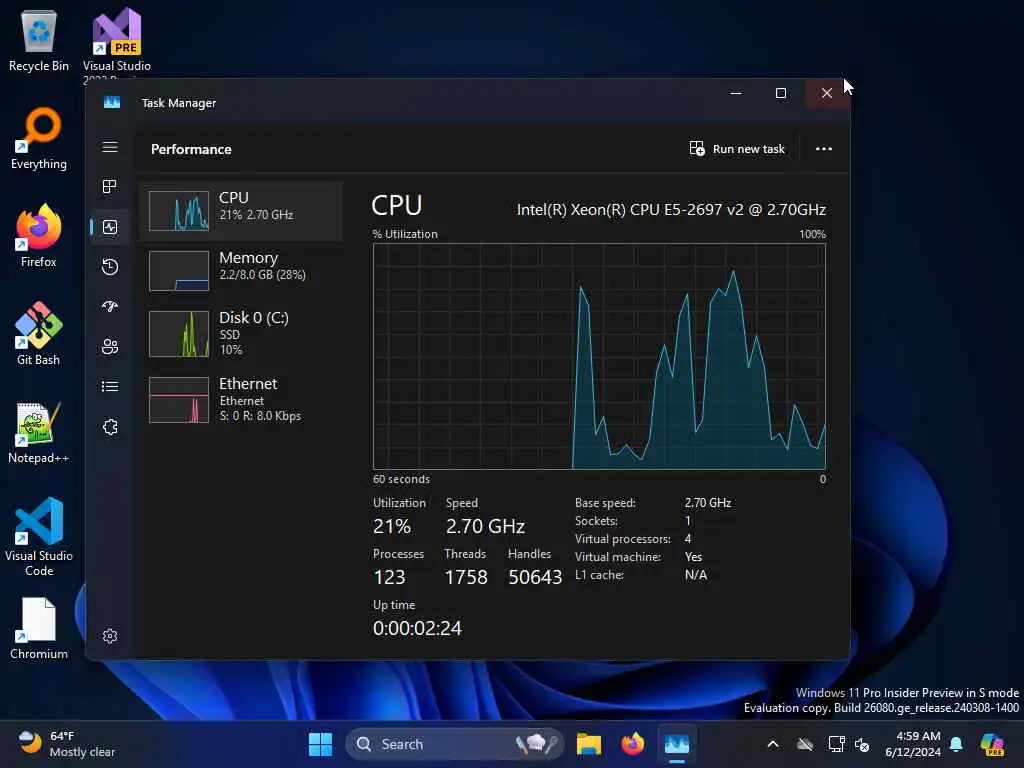Minimize the Task Manager window
Viewport: 1024px width, 768px height.
pyautogui.click(x=736, y=93)
